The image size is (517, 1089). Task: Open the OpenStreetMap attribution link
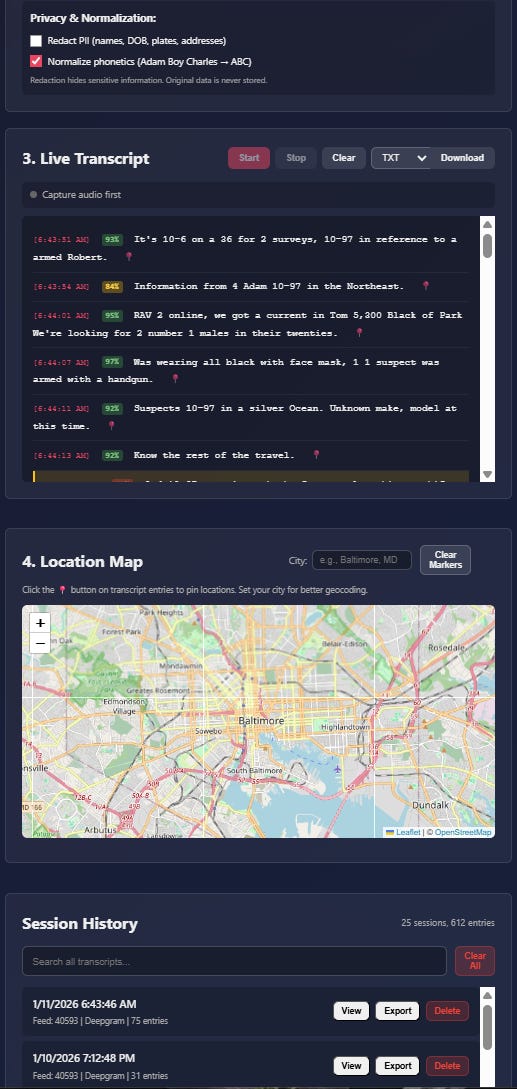click(x=463, y=832)
